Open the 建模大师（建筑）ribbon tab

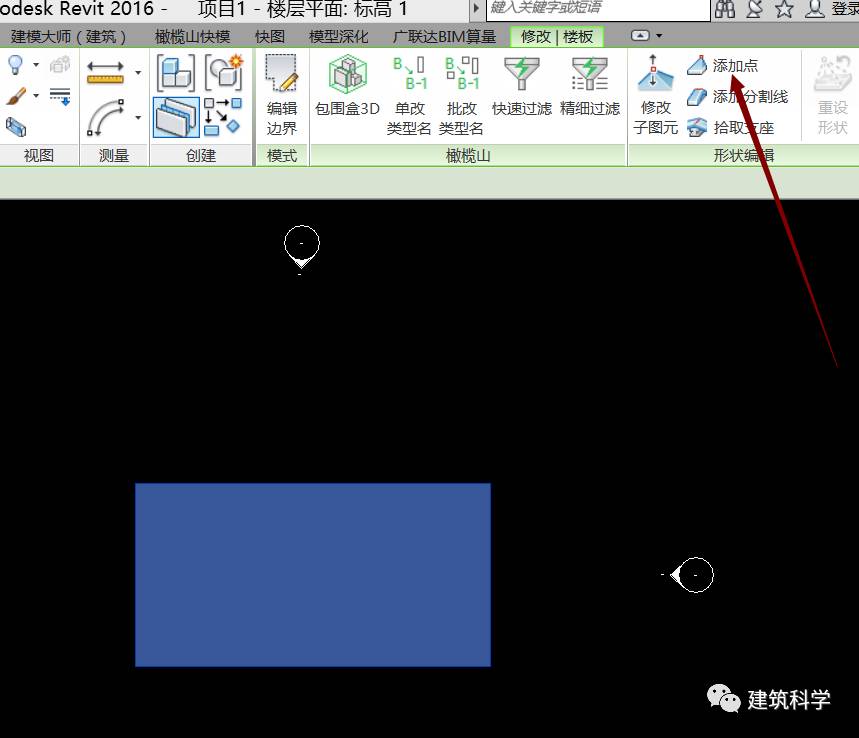coord(68,37)
